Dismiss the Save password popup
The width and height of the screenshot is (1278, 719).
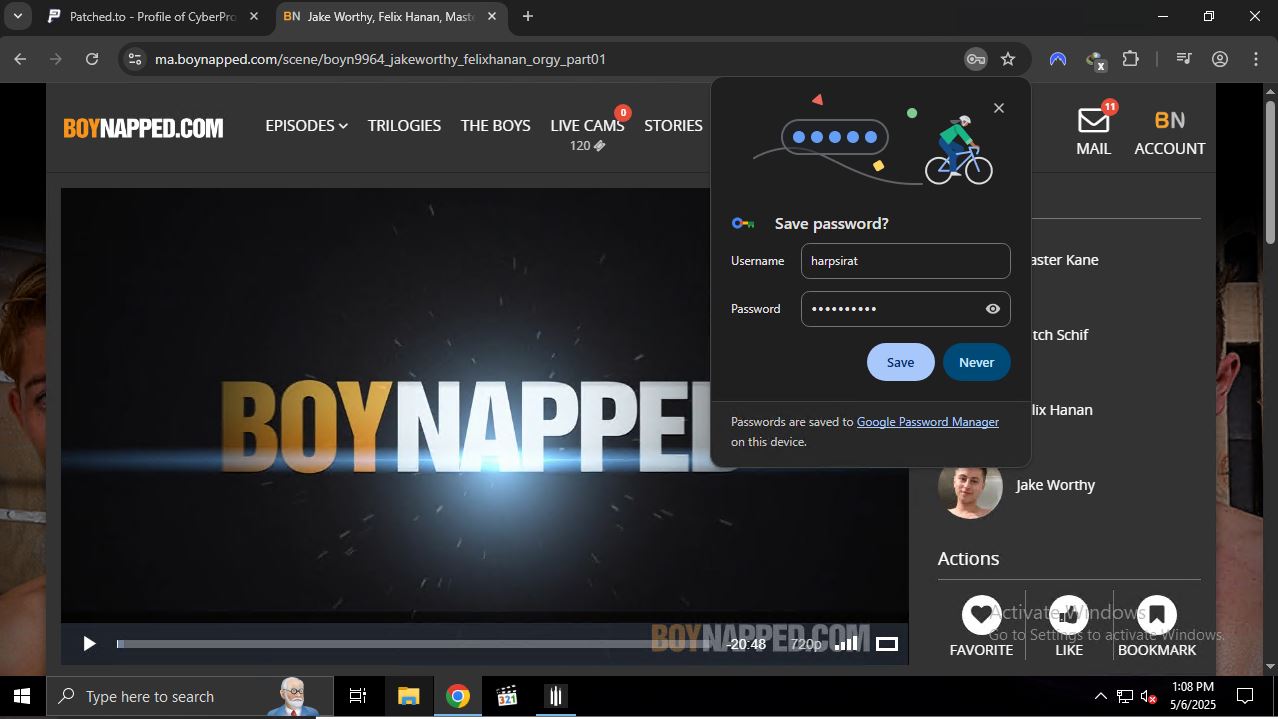(x=998, y=108)
